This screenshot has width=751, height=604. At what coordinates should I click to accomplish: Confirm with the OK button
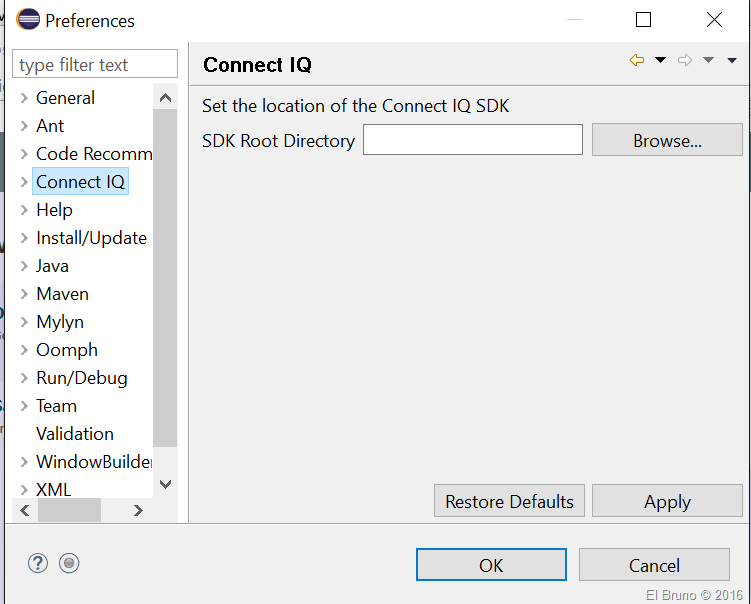[x=491, y=565]
